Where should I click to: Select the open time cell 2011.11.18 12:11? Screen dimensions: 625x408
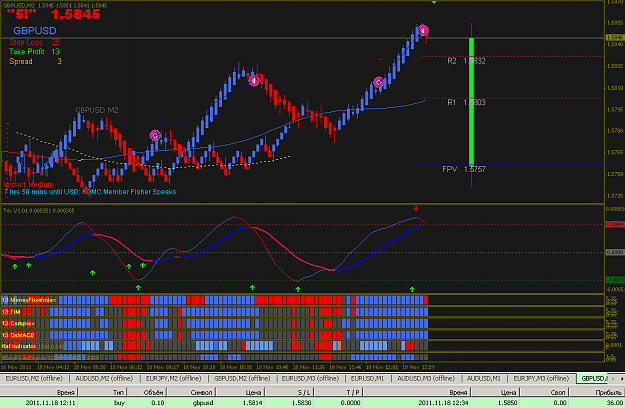(x=50, y=403)
